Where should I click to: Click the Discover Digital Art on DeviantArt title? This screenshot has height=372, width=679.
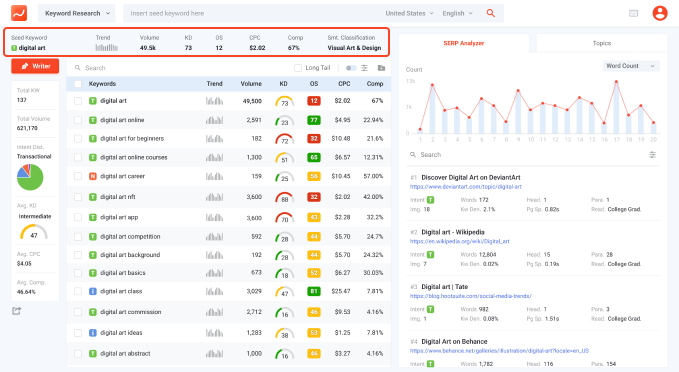coord(471,178)
